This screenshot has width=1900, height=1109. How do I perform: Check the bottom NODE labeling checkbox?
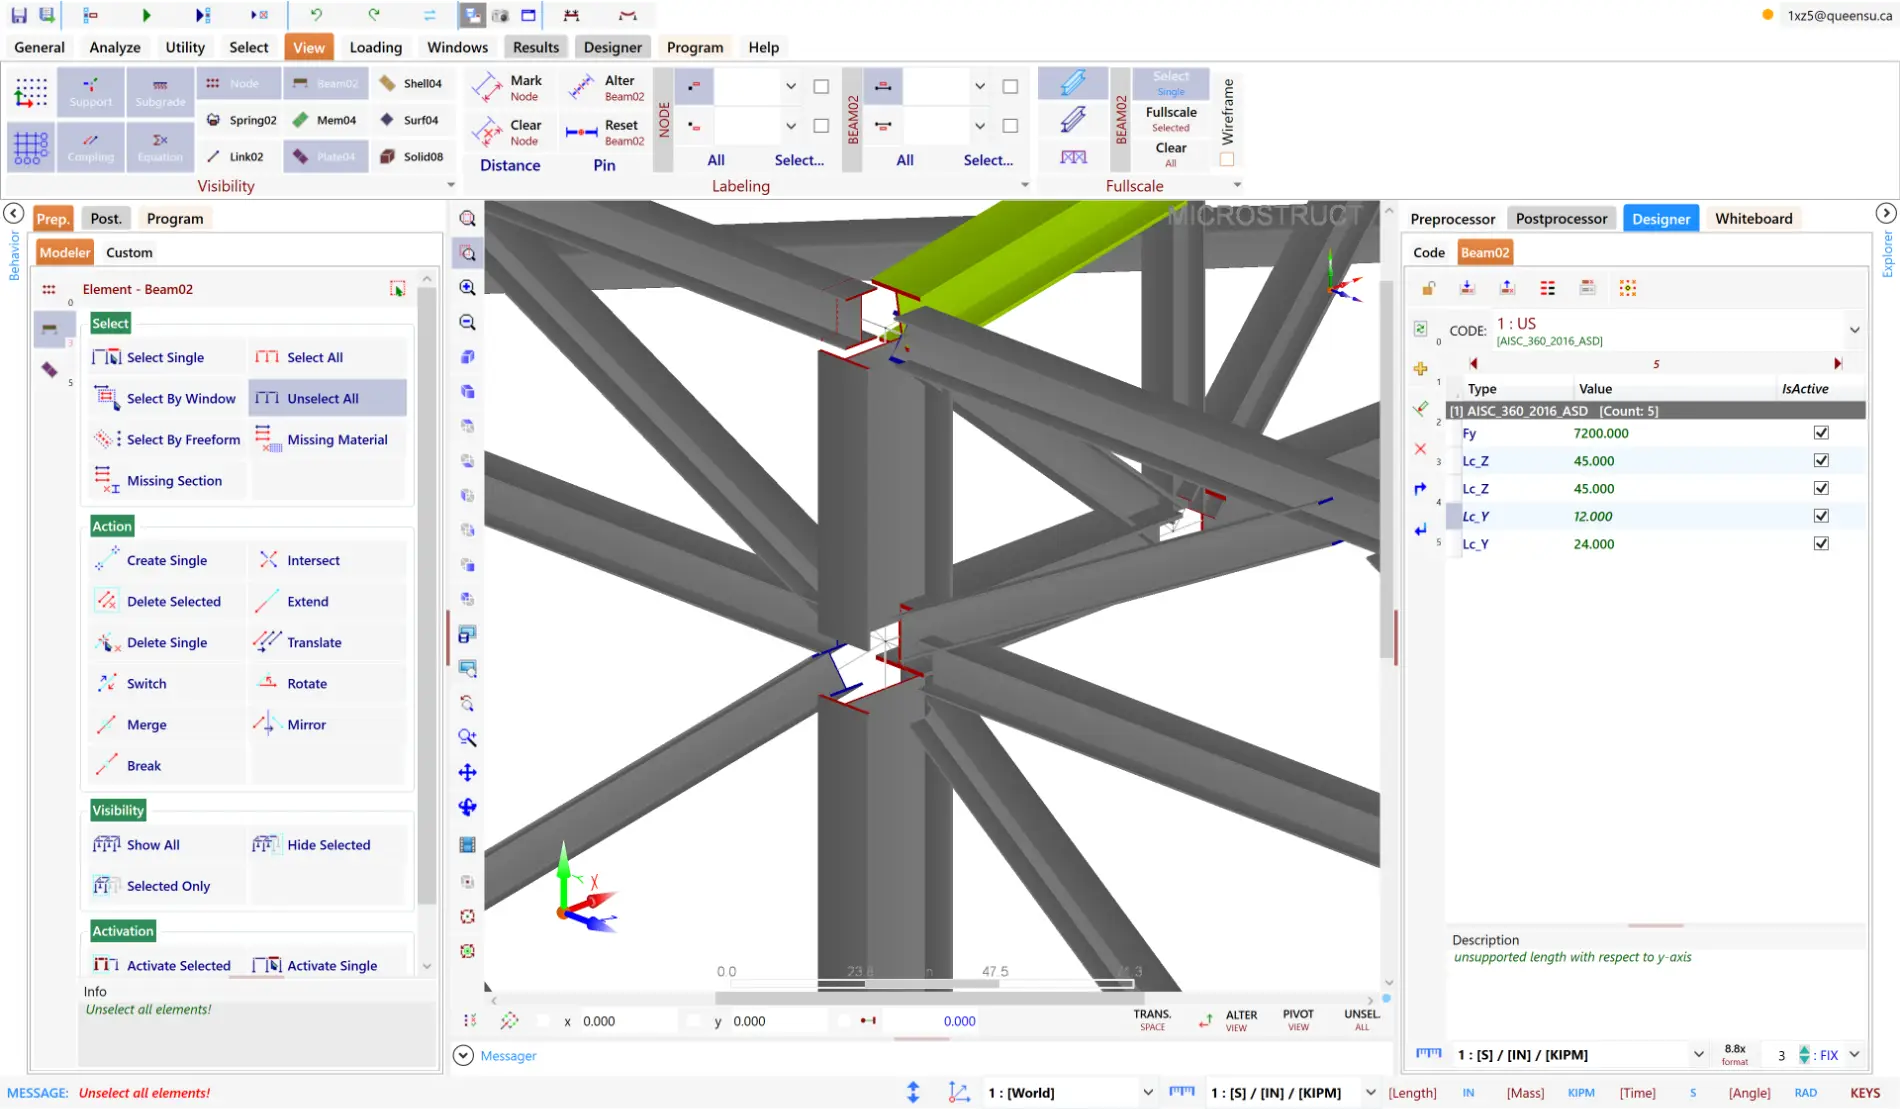821,126
